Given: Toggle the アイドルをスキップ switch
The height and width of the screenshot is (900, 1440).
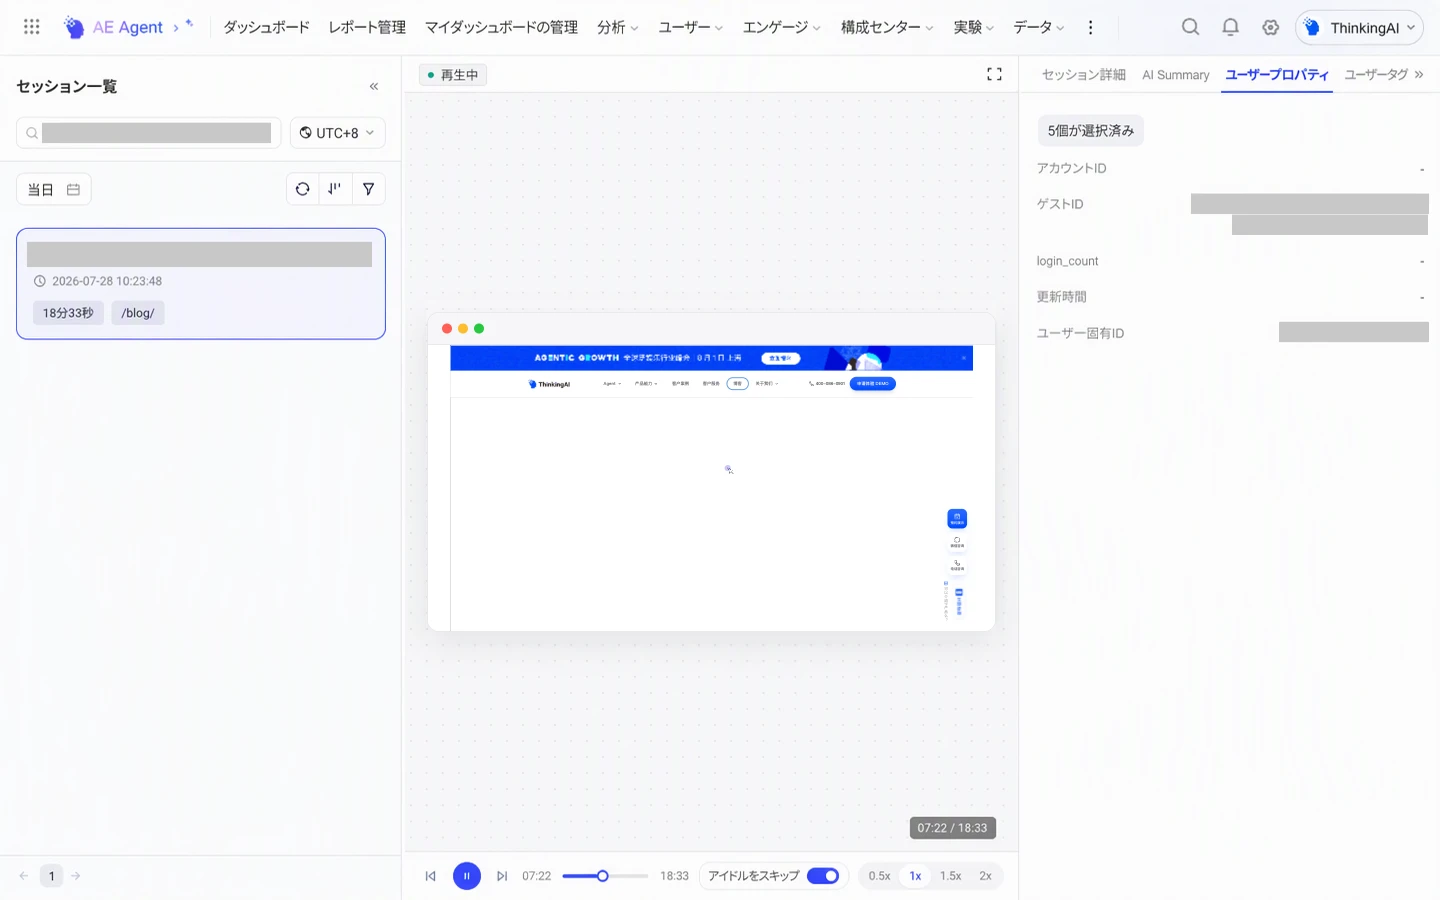Looking at the screenshot, I should (x=823, y=876).
